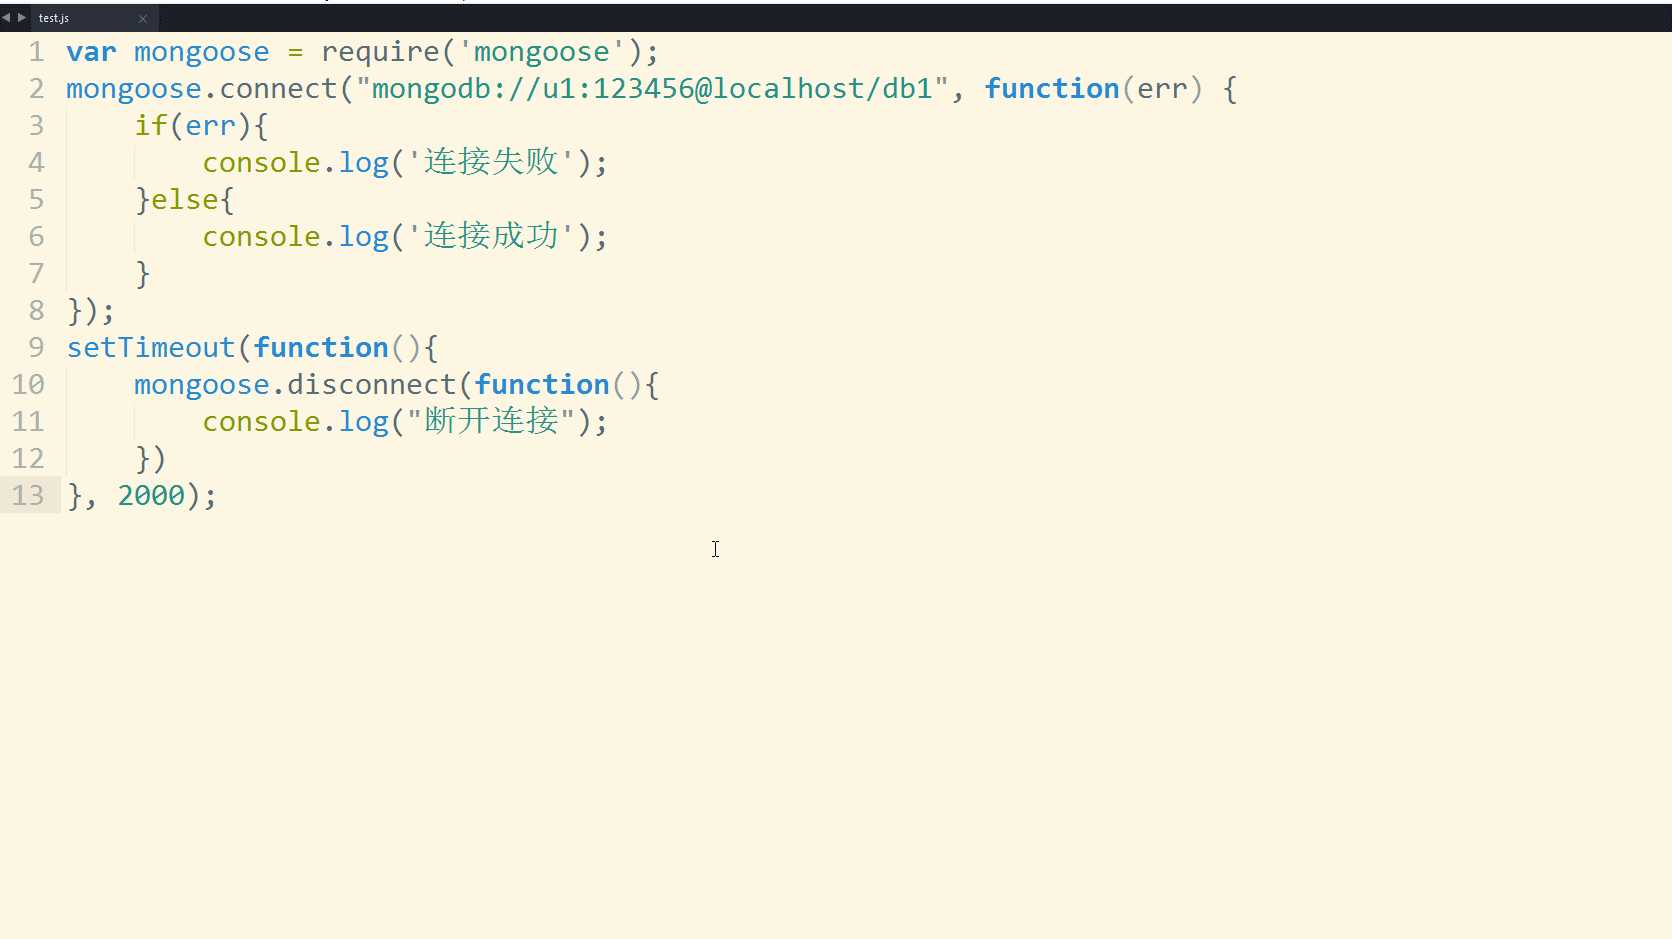The width and height of the screenshot is (1672, 939).
Task: Click the 'var' keyword on line 1
Action: tap(91, 52)
